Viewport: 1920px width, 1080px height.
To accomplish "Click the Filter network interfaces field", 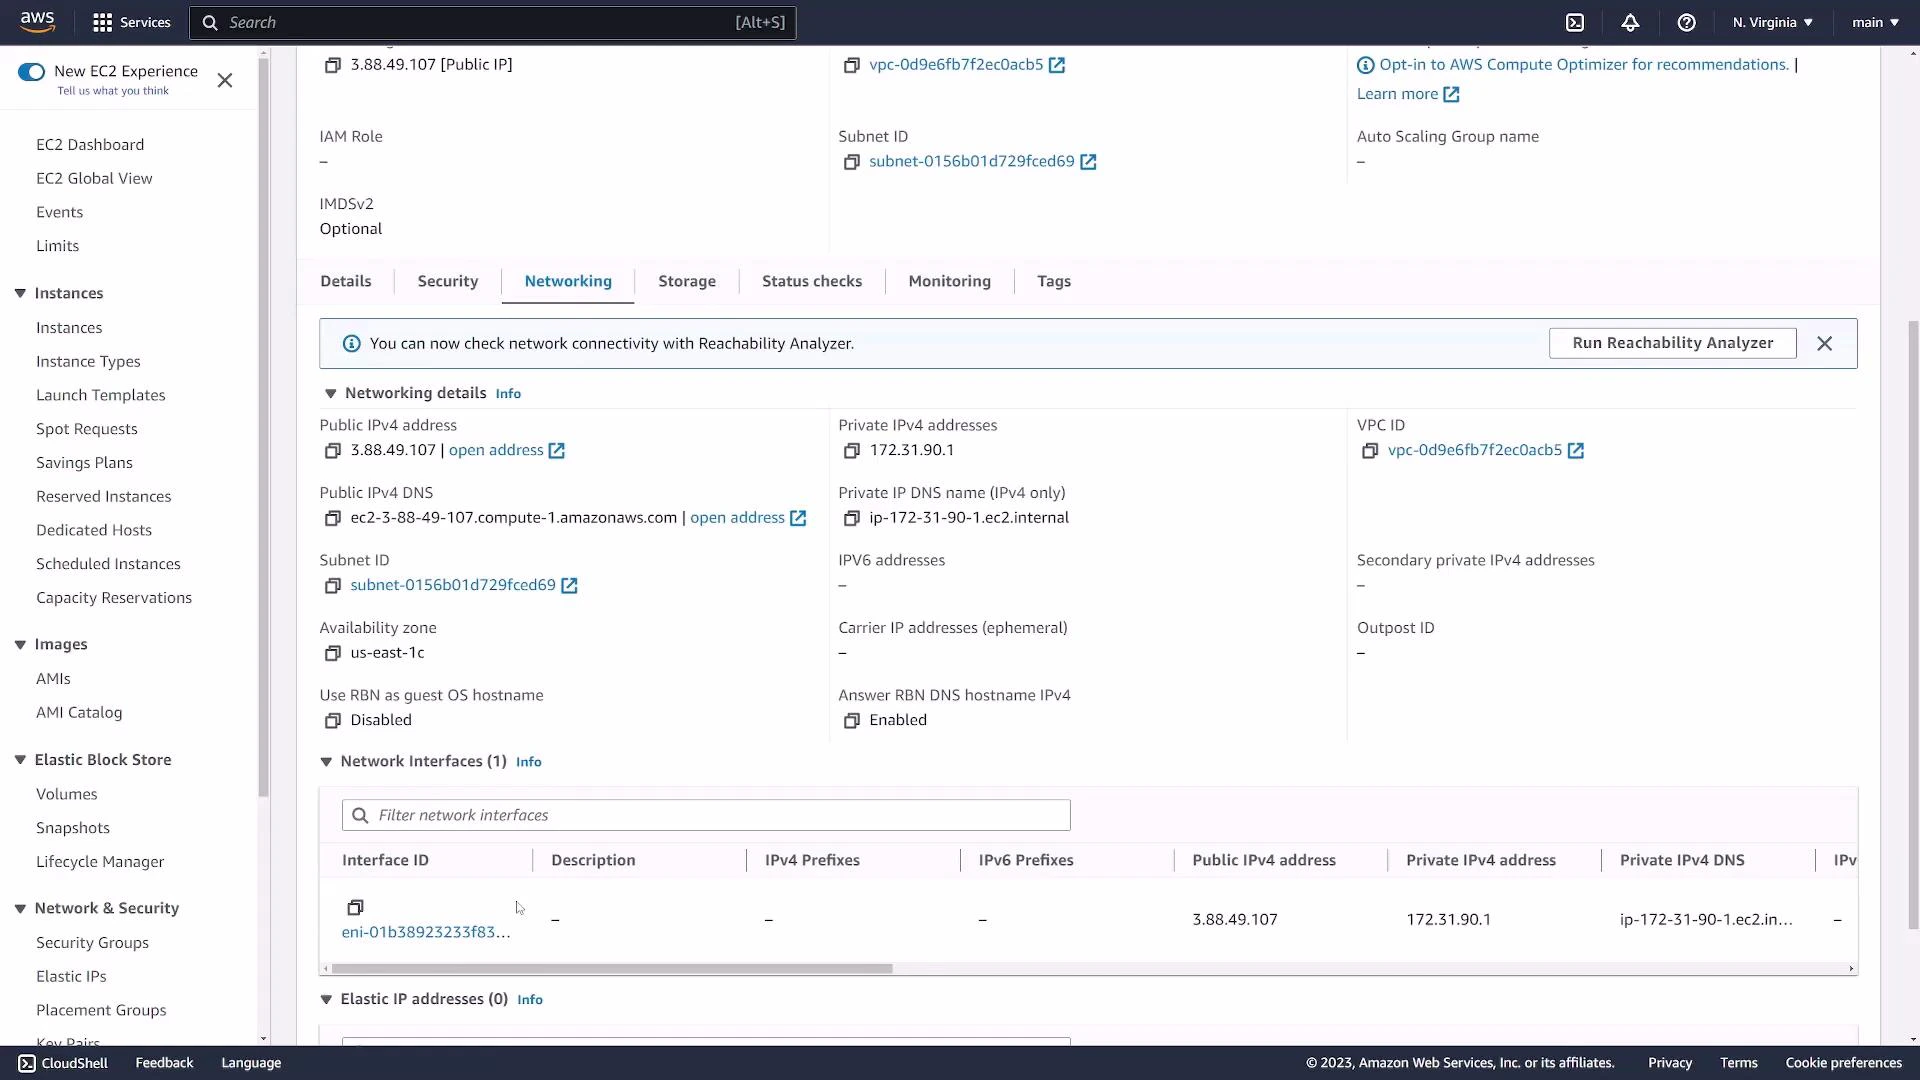I will click(705, 814).
